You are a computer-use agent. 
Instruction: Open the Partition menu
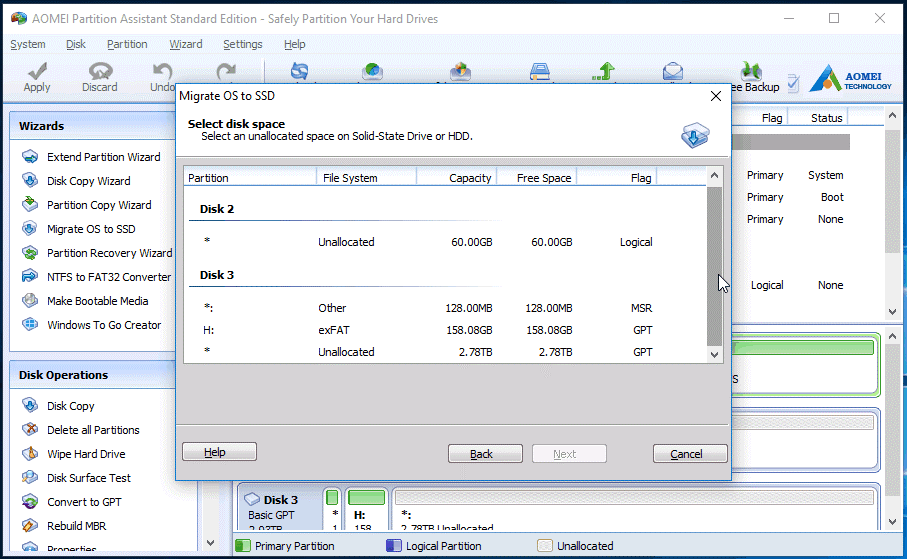pos(127,44)
